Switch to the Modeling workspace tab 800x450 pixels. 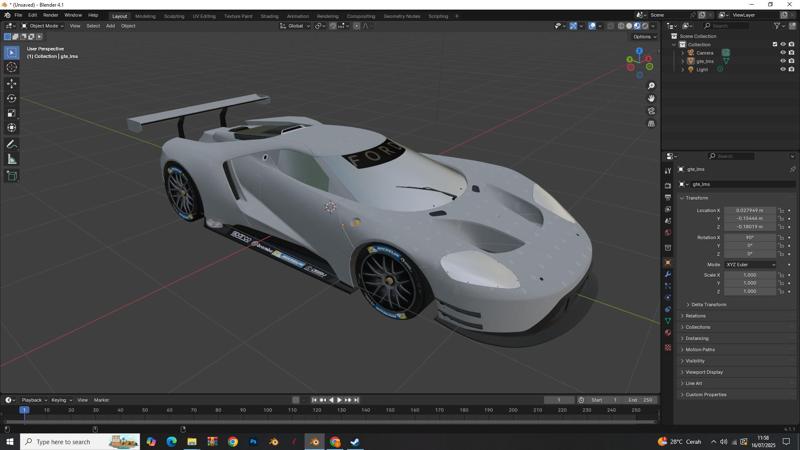pos(145,16)
